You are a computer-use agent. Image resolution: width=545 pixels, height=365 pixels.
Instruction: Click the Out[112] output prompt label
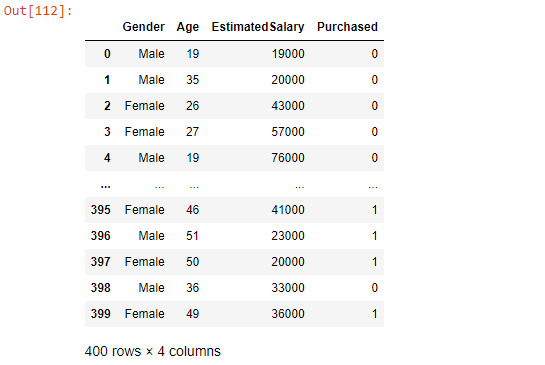coord(38,11)
